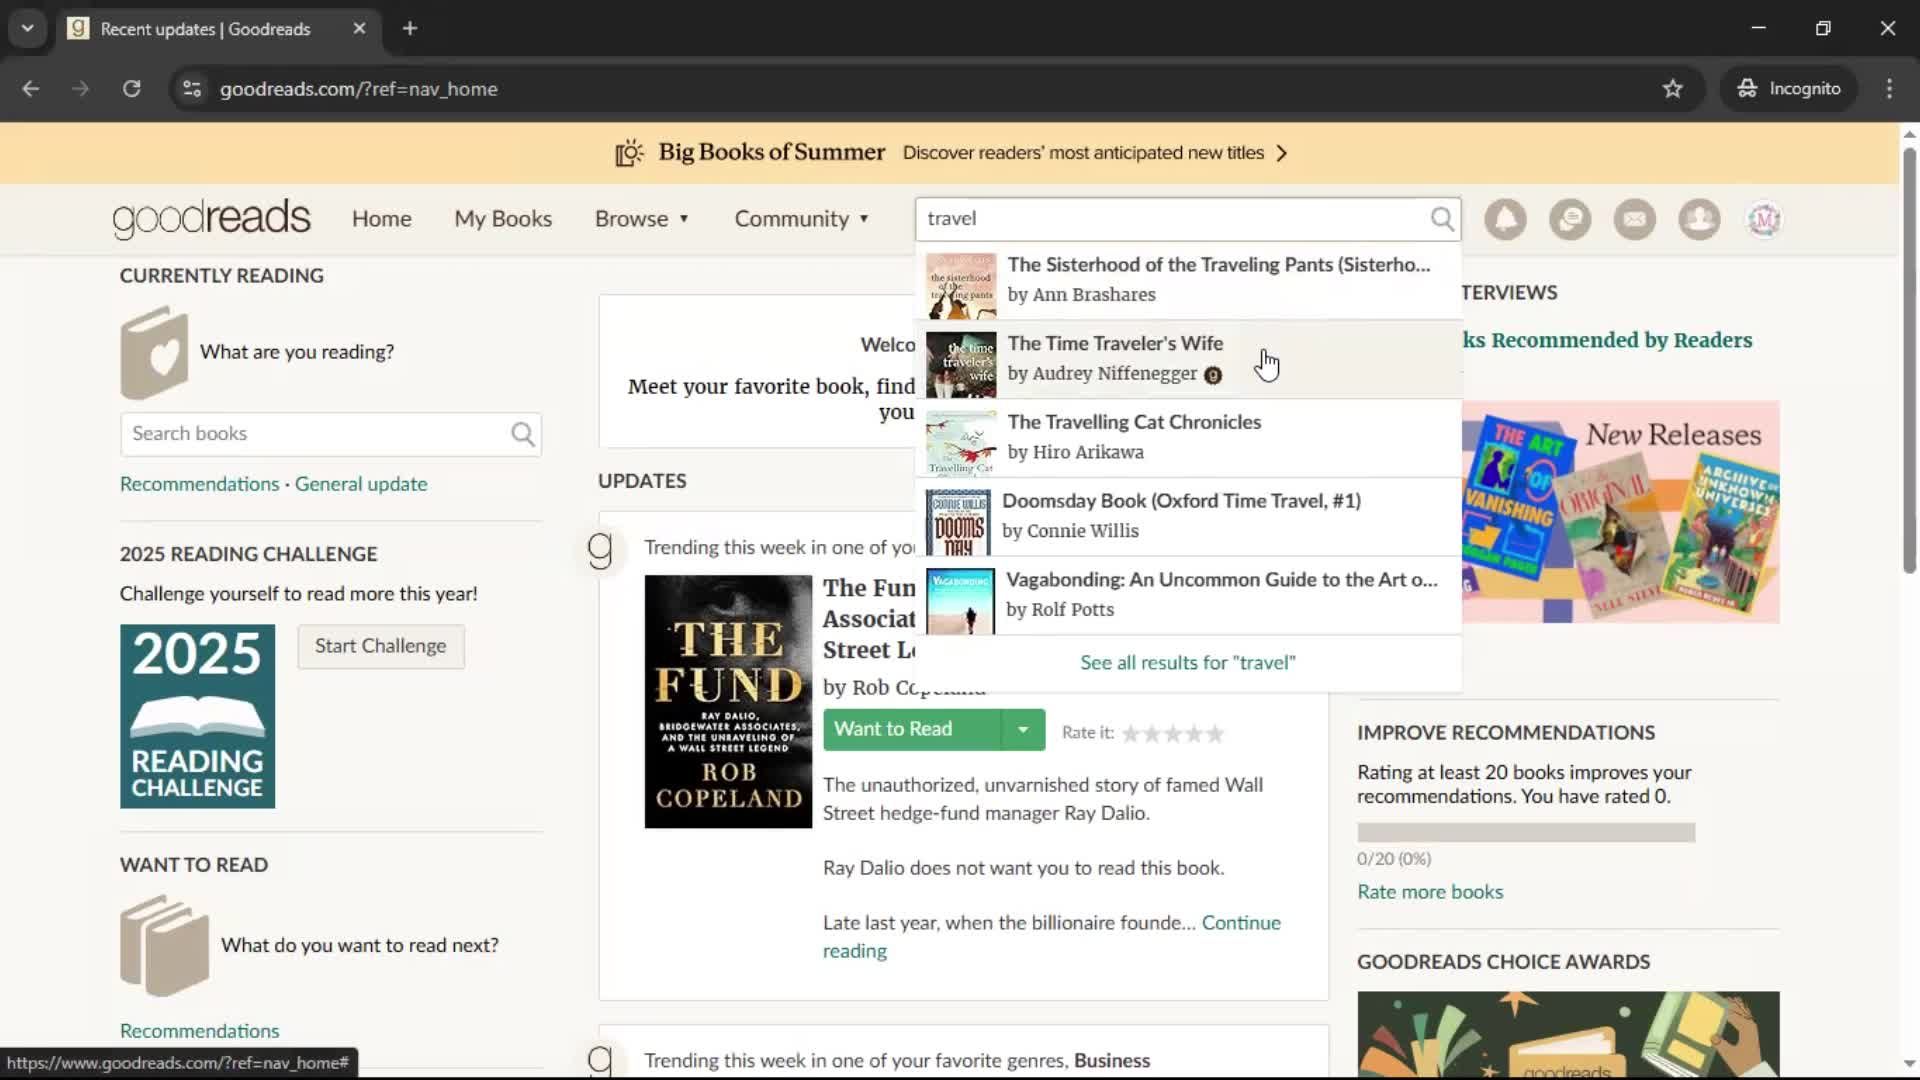
Task: Click the Start Challenge button
Action: [x=380, y=647]
